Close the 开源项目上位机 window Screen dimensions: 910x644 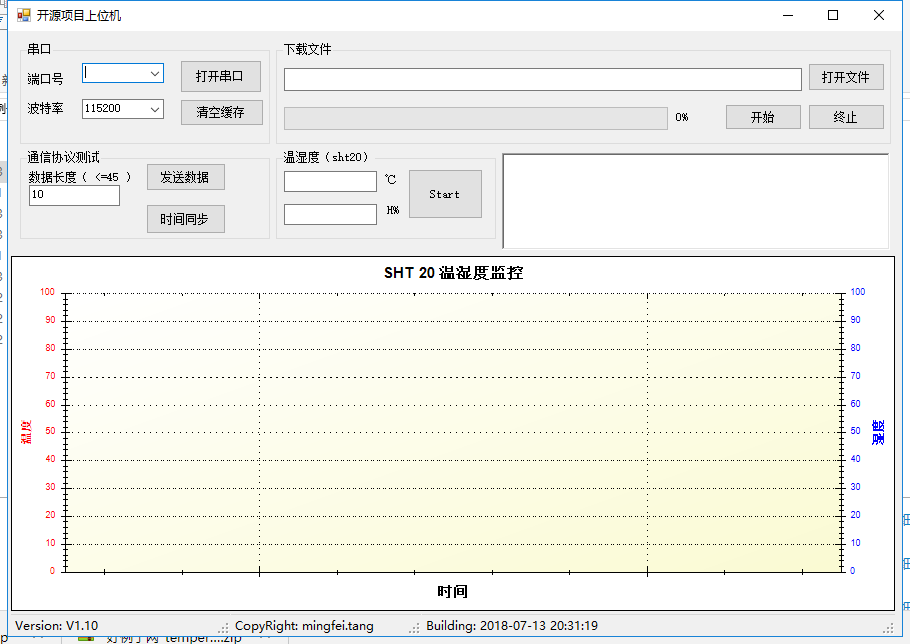879,15
